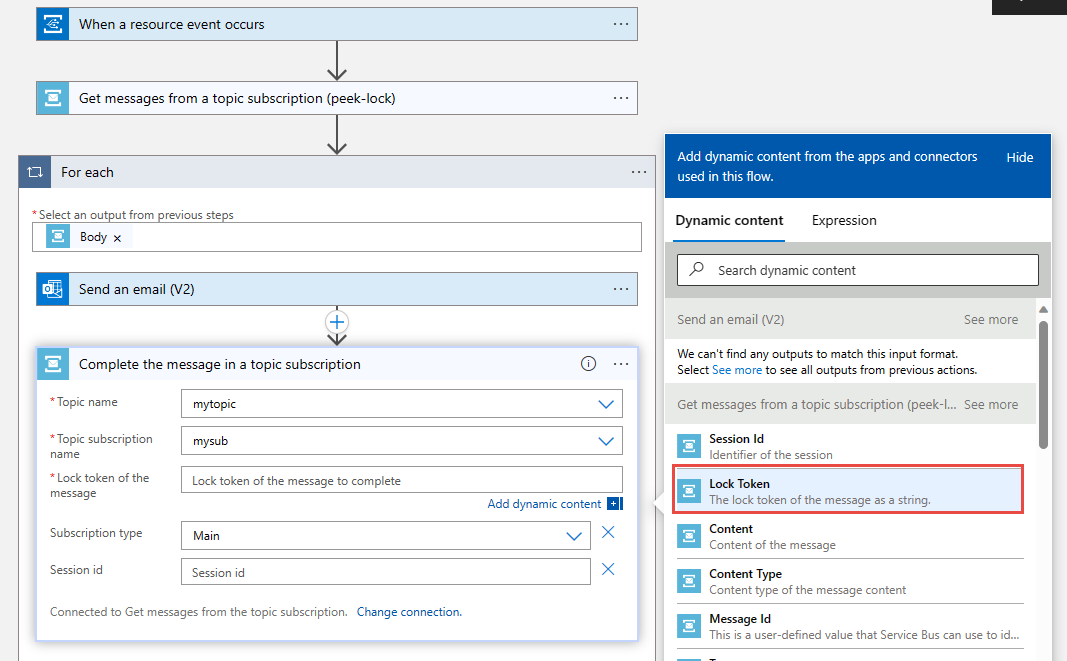Image resolution: width=1067 pixels, height=661 pixels.
Task: Open the Send an email ellipsis menu
Action: (x=621, y=289)
